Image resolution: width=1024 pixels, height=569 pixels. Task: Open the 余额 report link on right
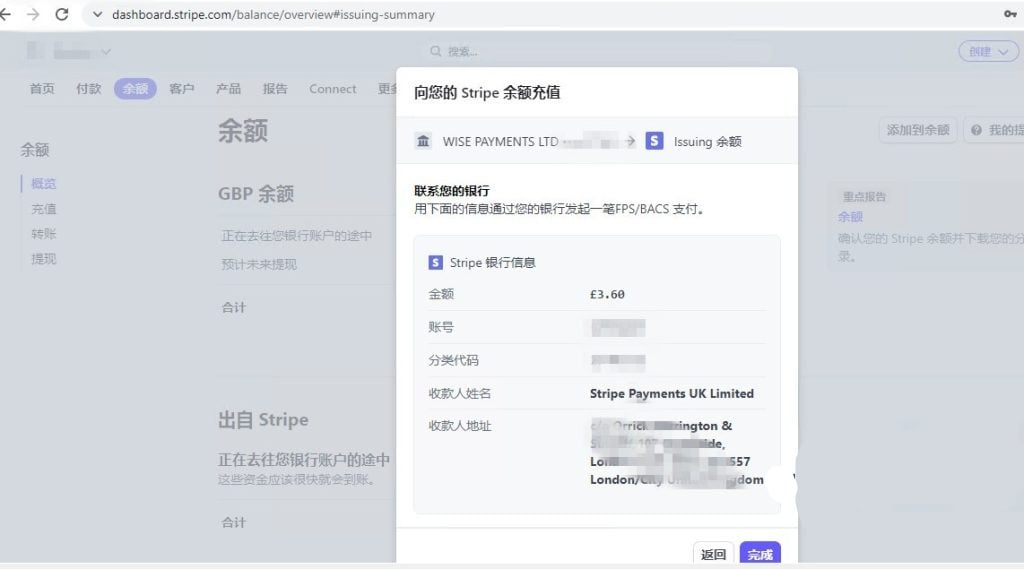coord(850,217)
